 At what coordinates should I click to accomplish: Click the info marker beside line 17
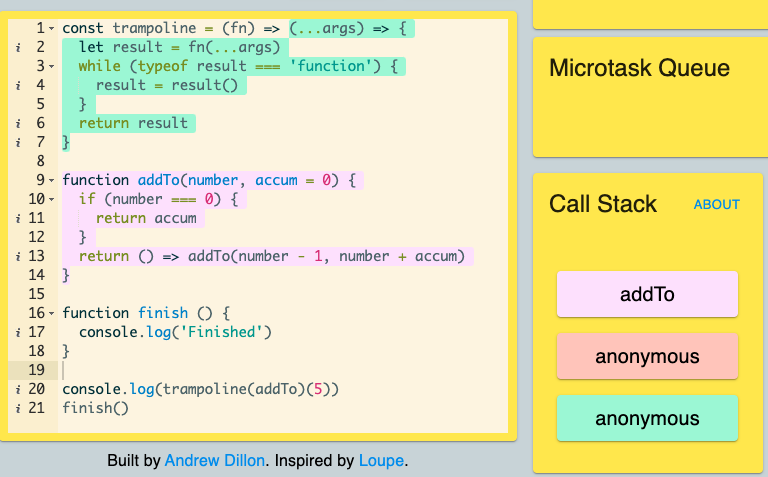pos(18,333)
